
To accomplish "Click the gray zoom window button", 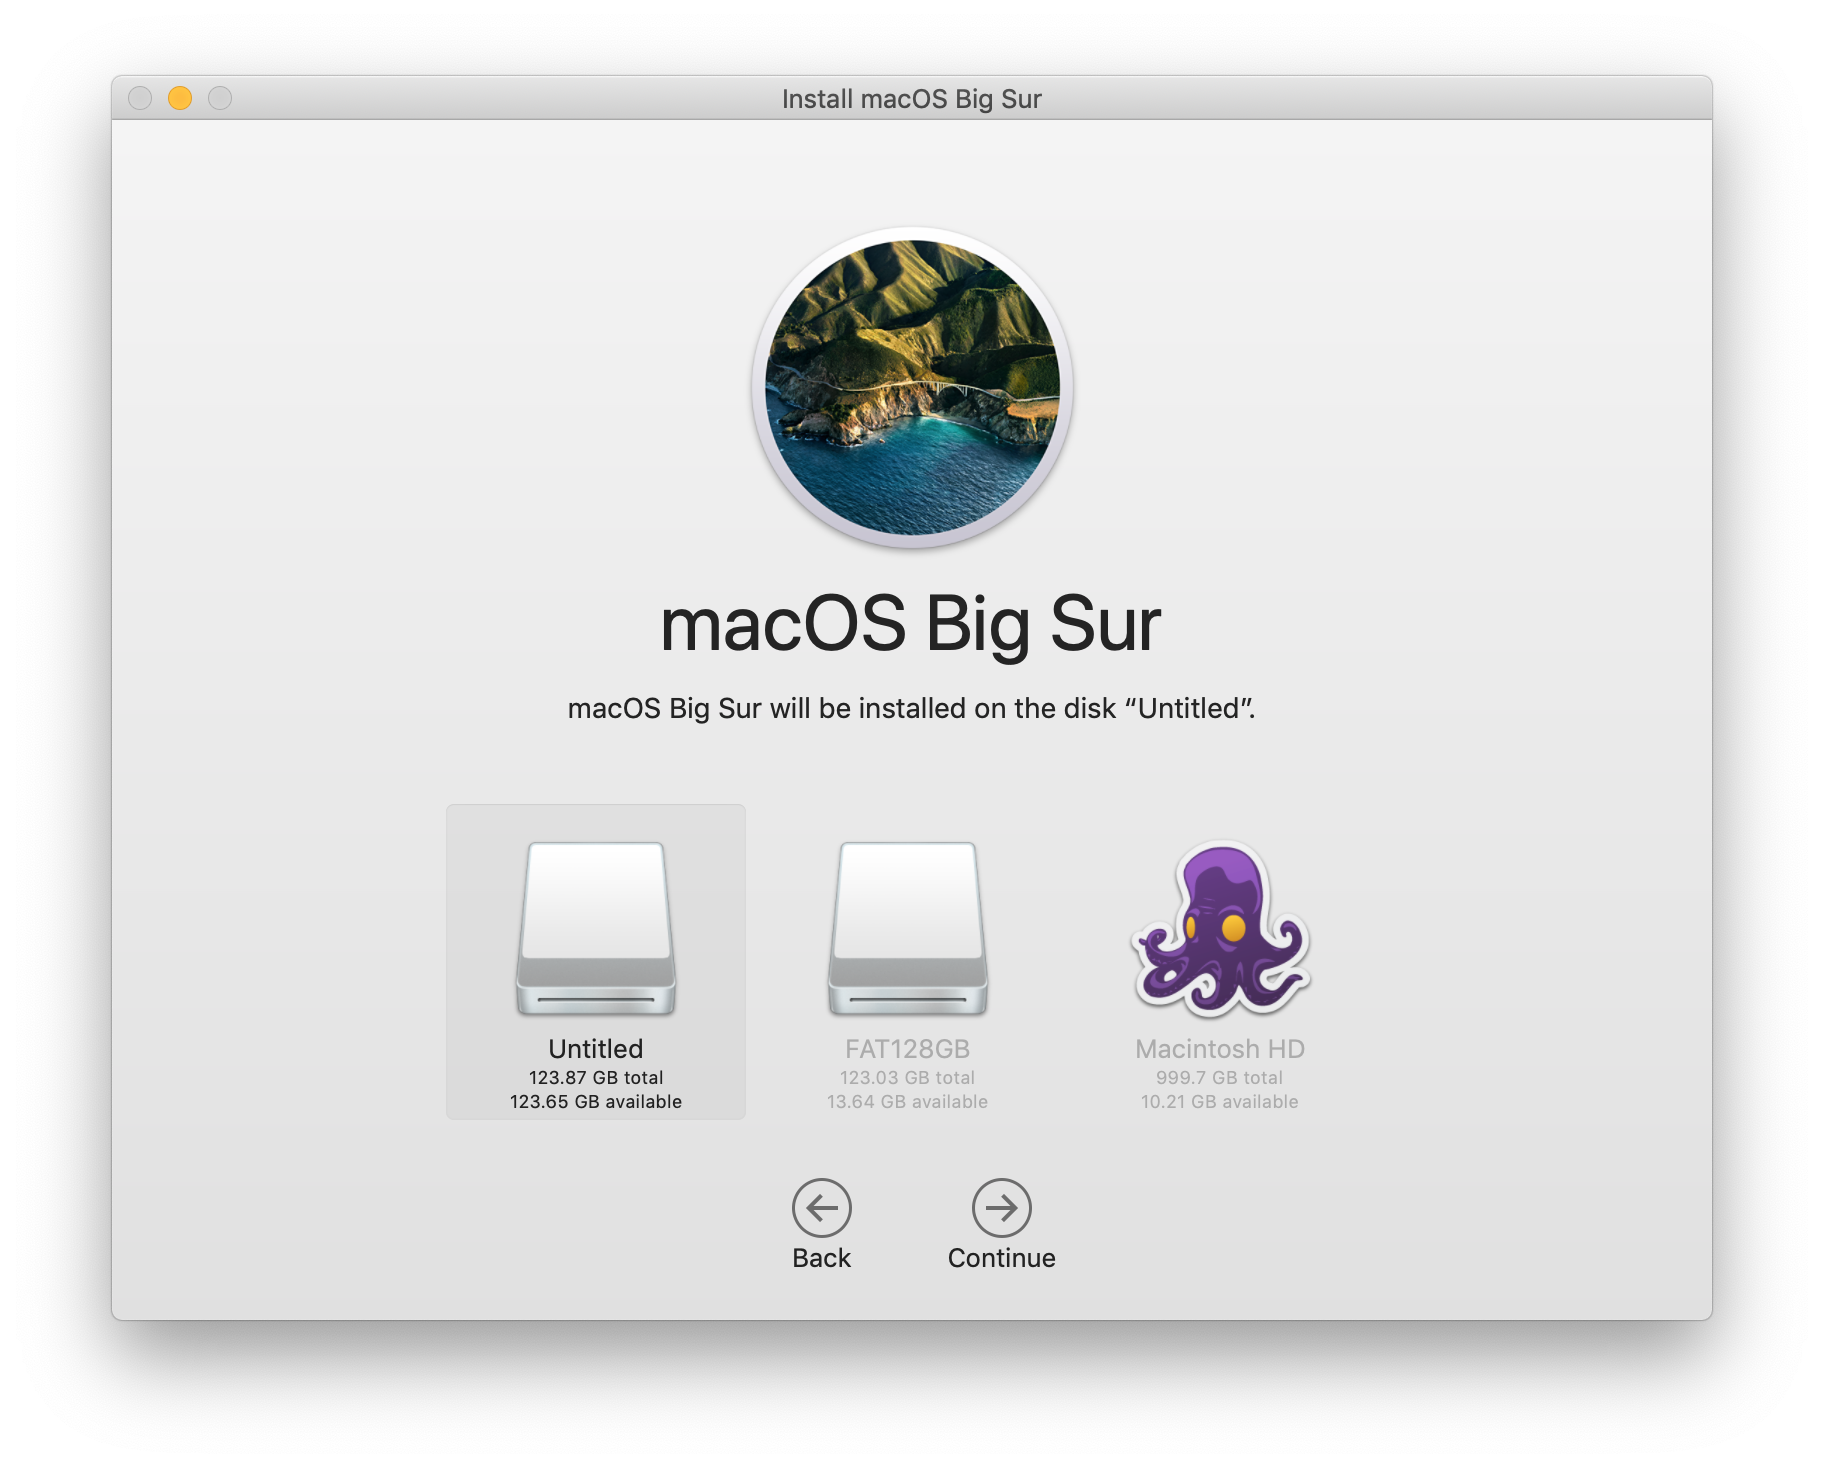I will (220, 98).
